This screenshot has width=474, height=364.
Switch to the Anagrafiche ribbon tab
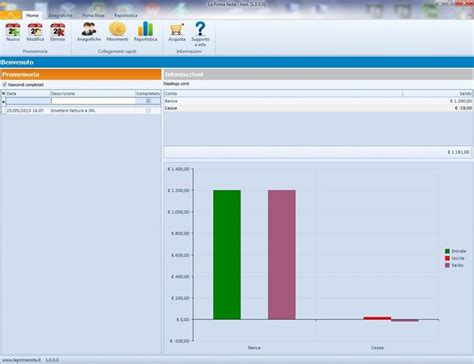(x=60, y=15)
